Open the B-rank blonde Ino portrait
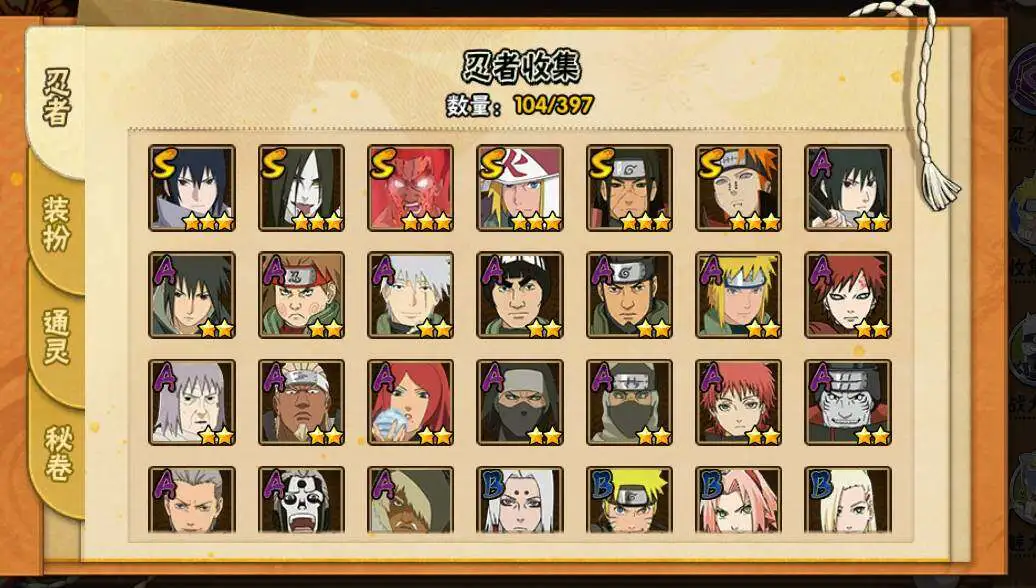The width and height of the screenshot is (1036, 588). pos(848,499)
